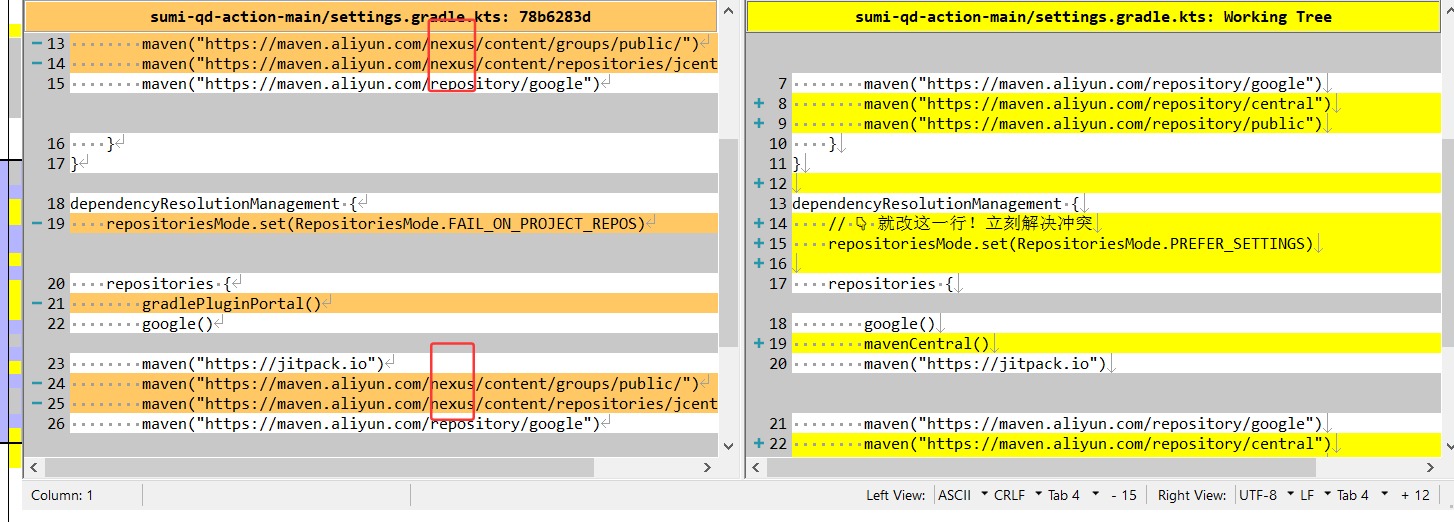
Task: Click the removed-line minus marker at left line 25
Action: pyautogui.click(x=37, y=404)
